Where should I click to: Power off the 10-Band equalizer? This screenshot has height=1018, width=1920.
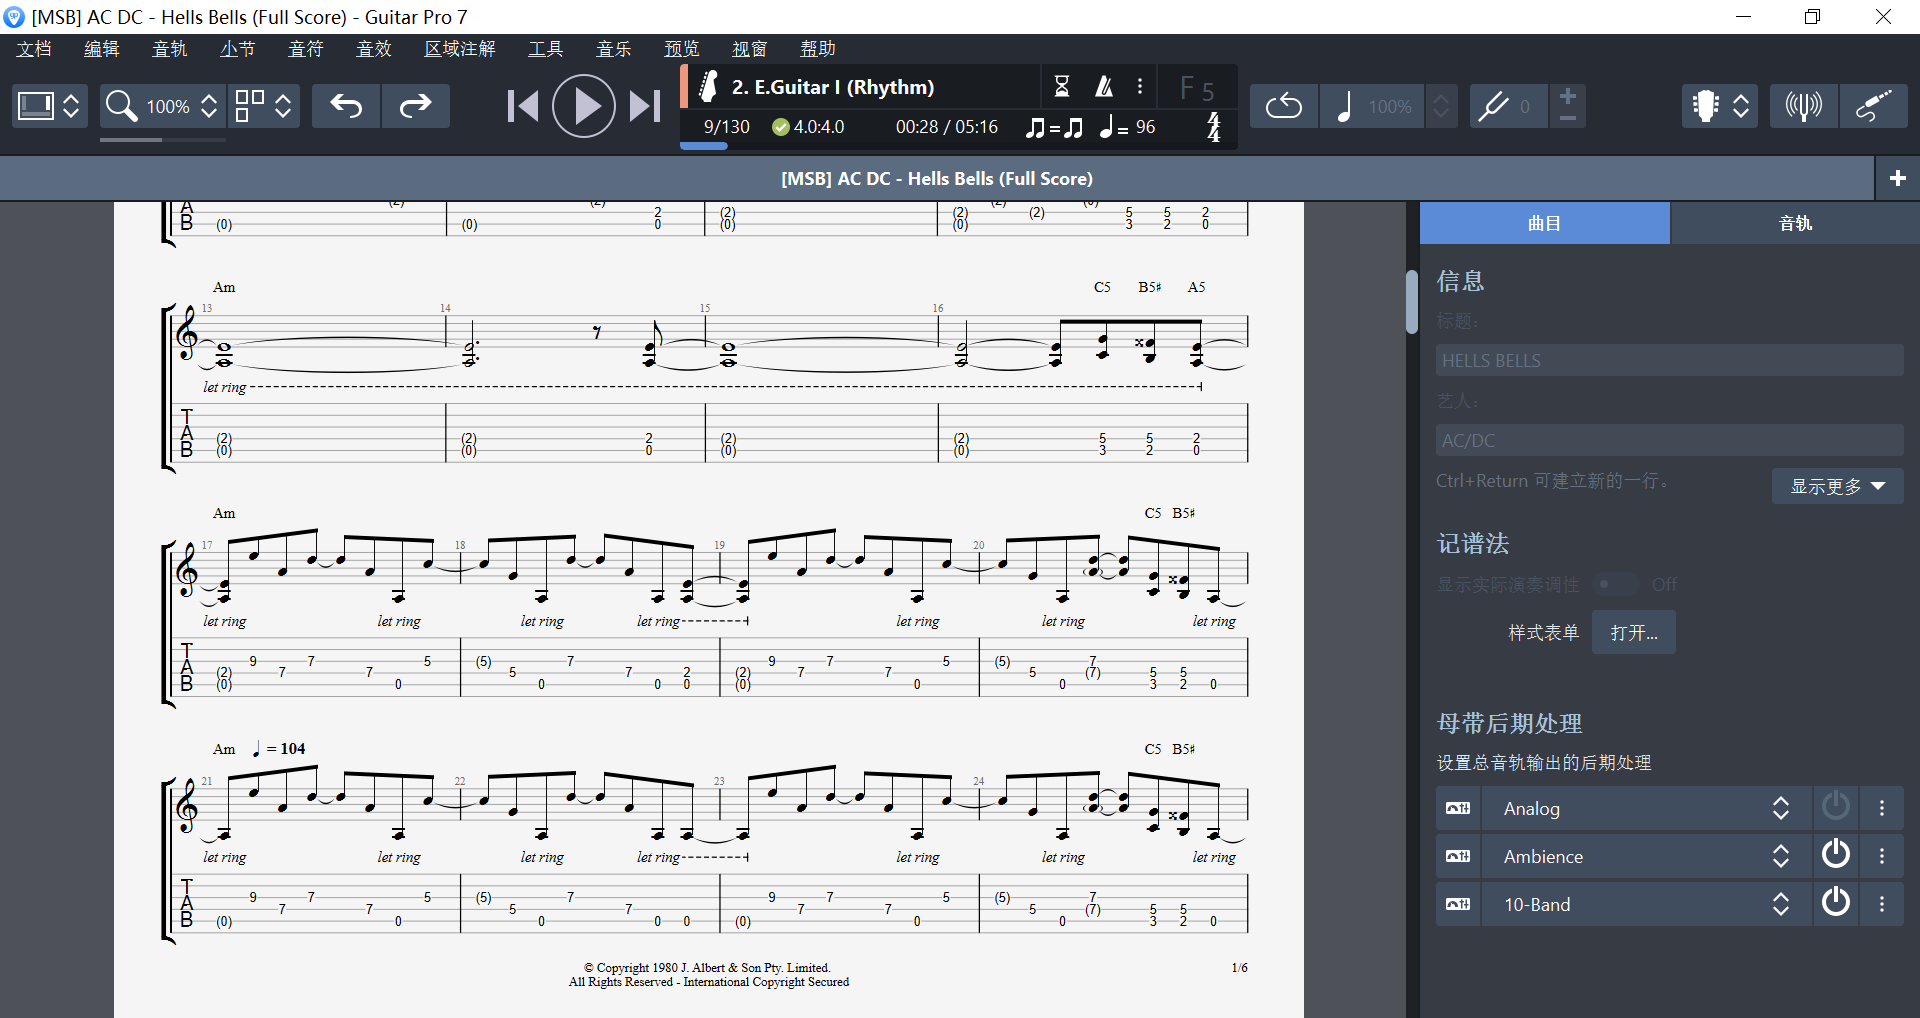pos(1836,903)
